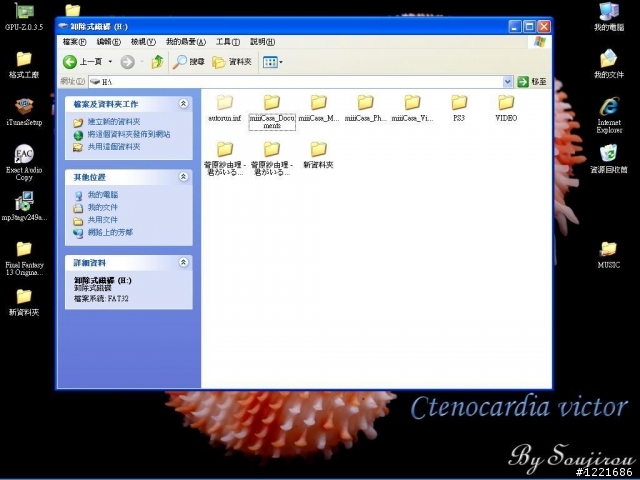The image size is (640, 480).
Task: Click the Views grid icon
Action: point(270,62)
